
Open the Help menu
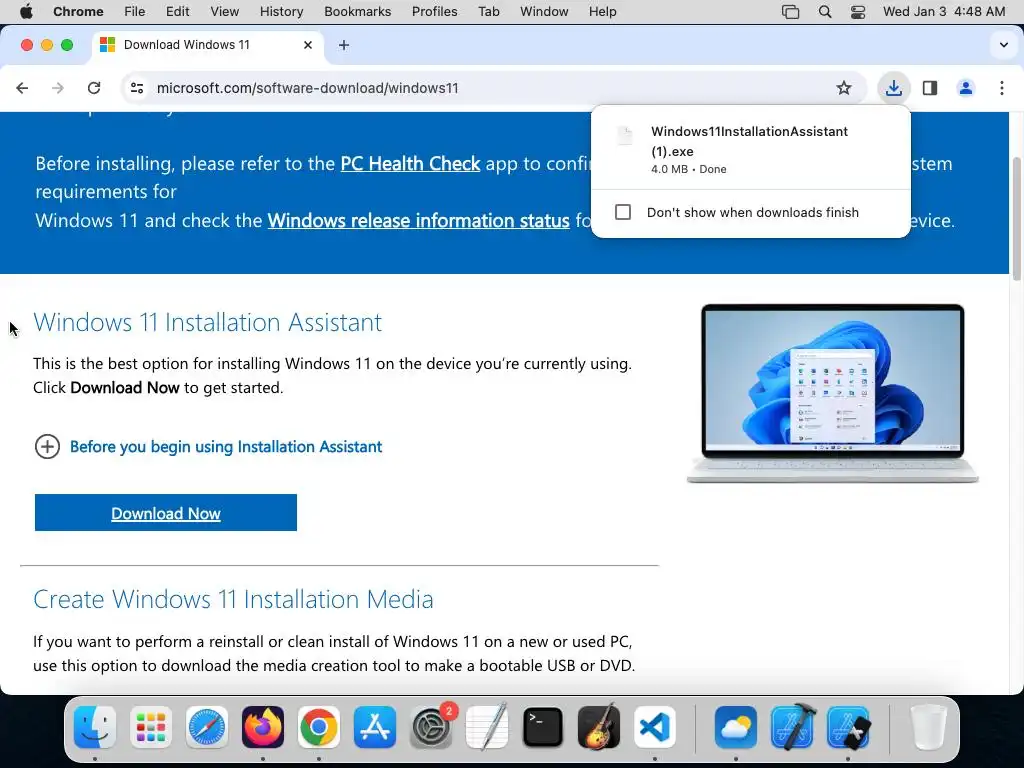[x=602, y=12]
